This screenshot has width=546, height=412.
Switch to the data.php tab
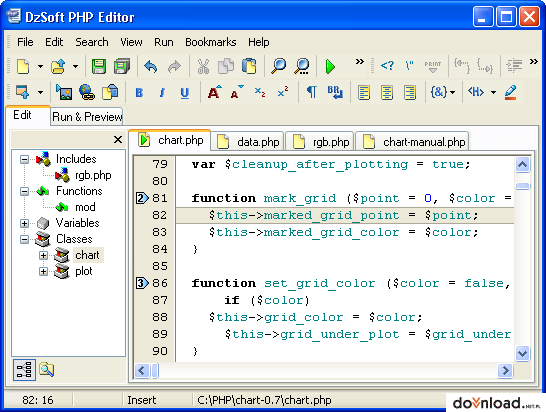pyautogui.click(x=248, y=142)
